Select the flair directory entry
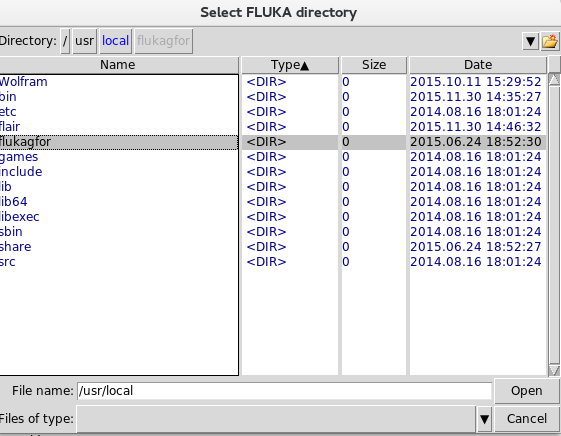The image size is (561, 436). (x=10, y=127)
